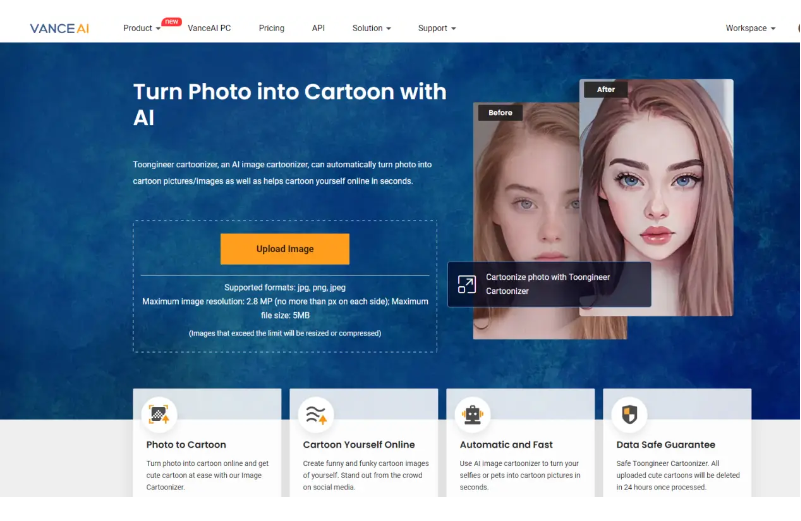Click the red new badge
Image resolution: width=801 pixels, height=521 pixels.
pos(172,21)
